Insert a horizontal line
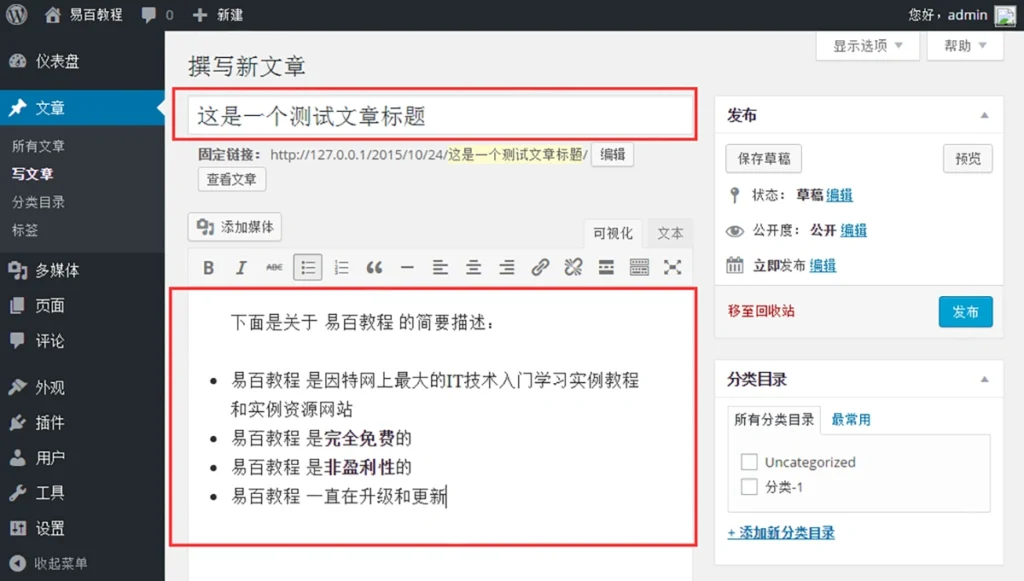The image size is (1024, 581). tap(407, 268)
